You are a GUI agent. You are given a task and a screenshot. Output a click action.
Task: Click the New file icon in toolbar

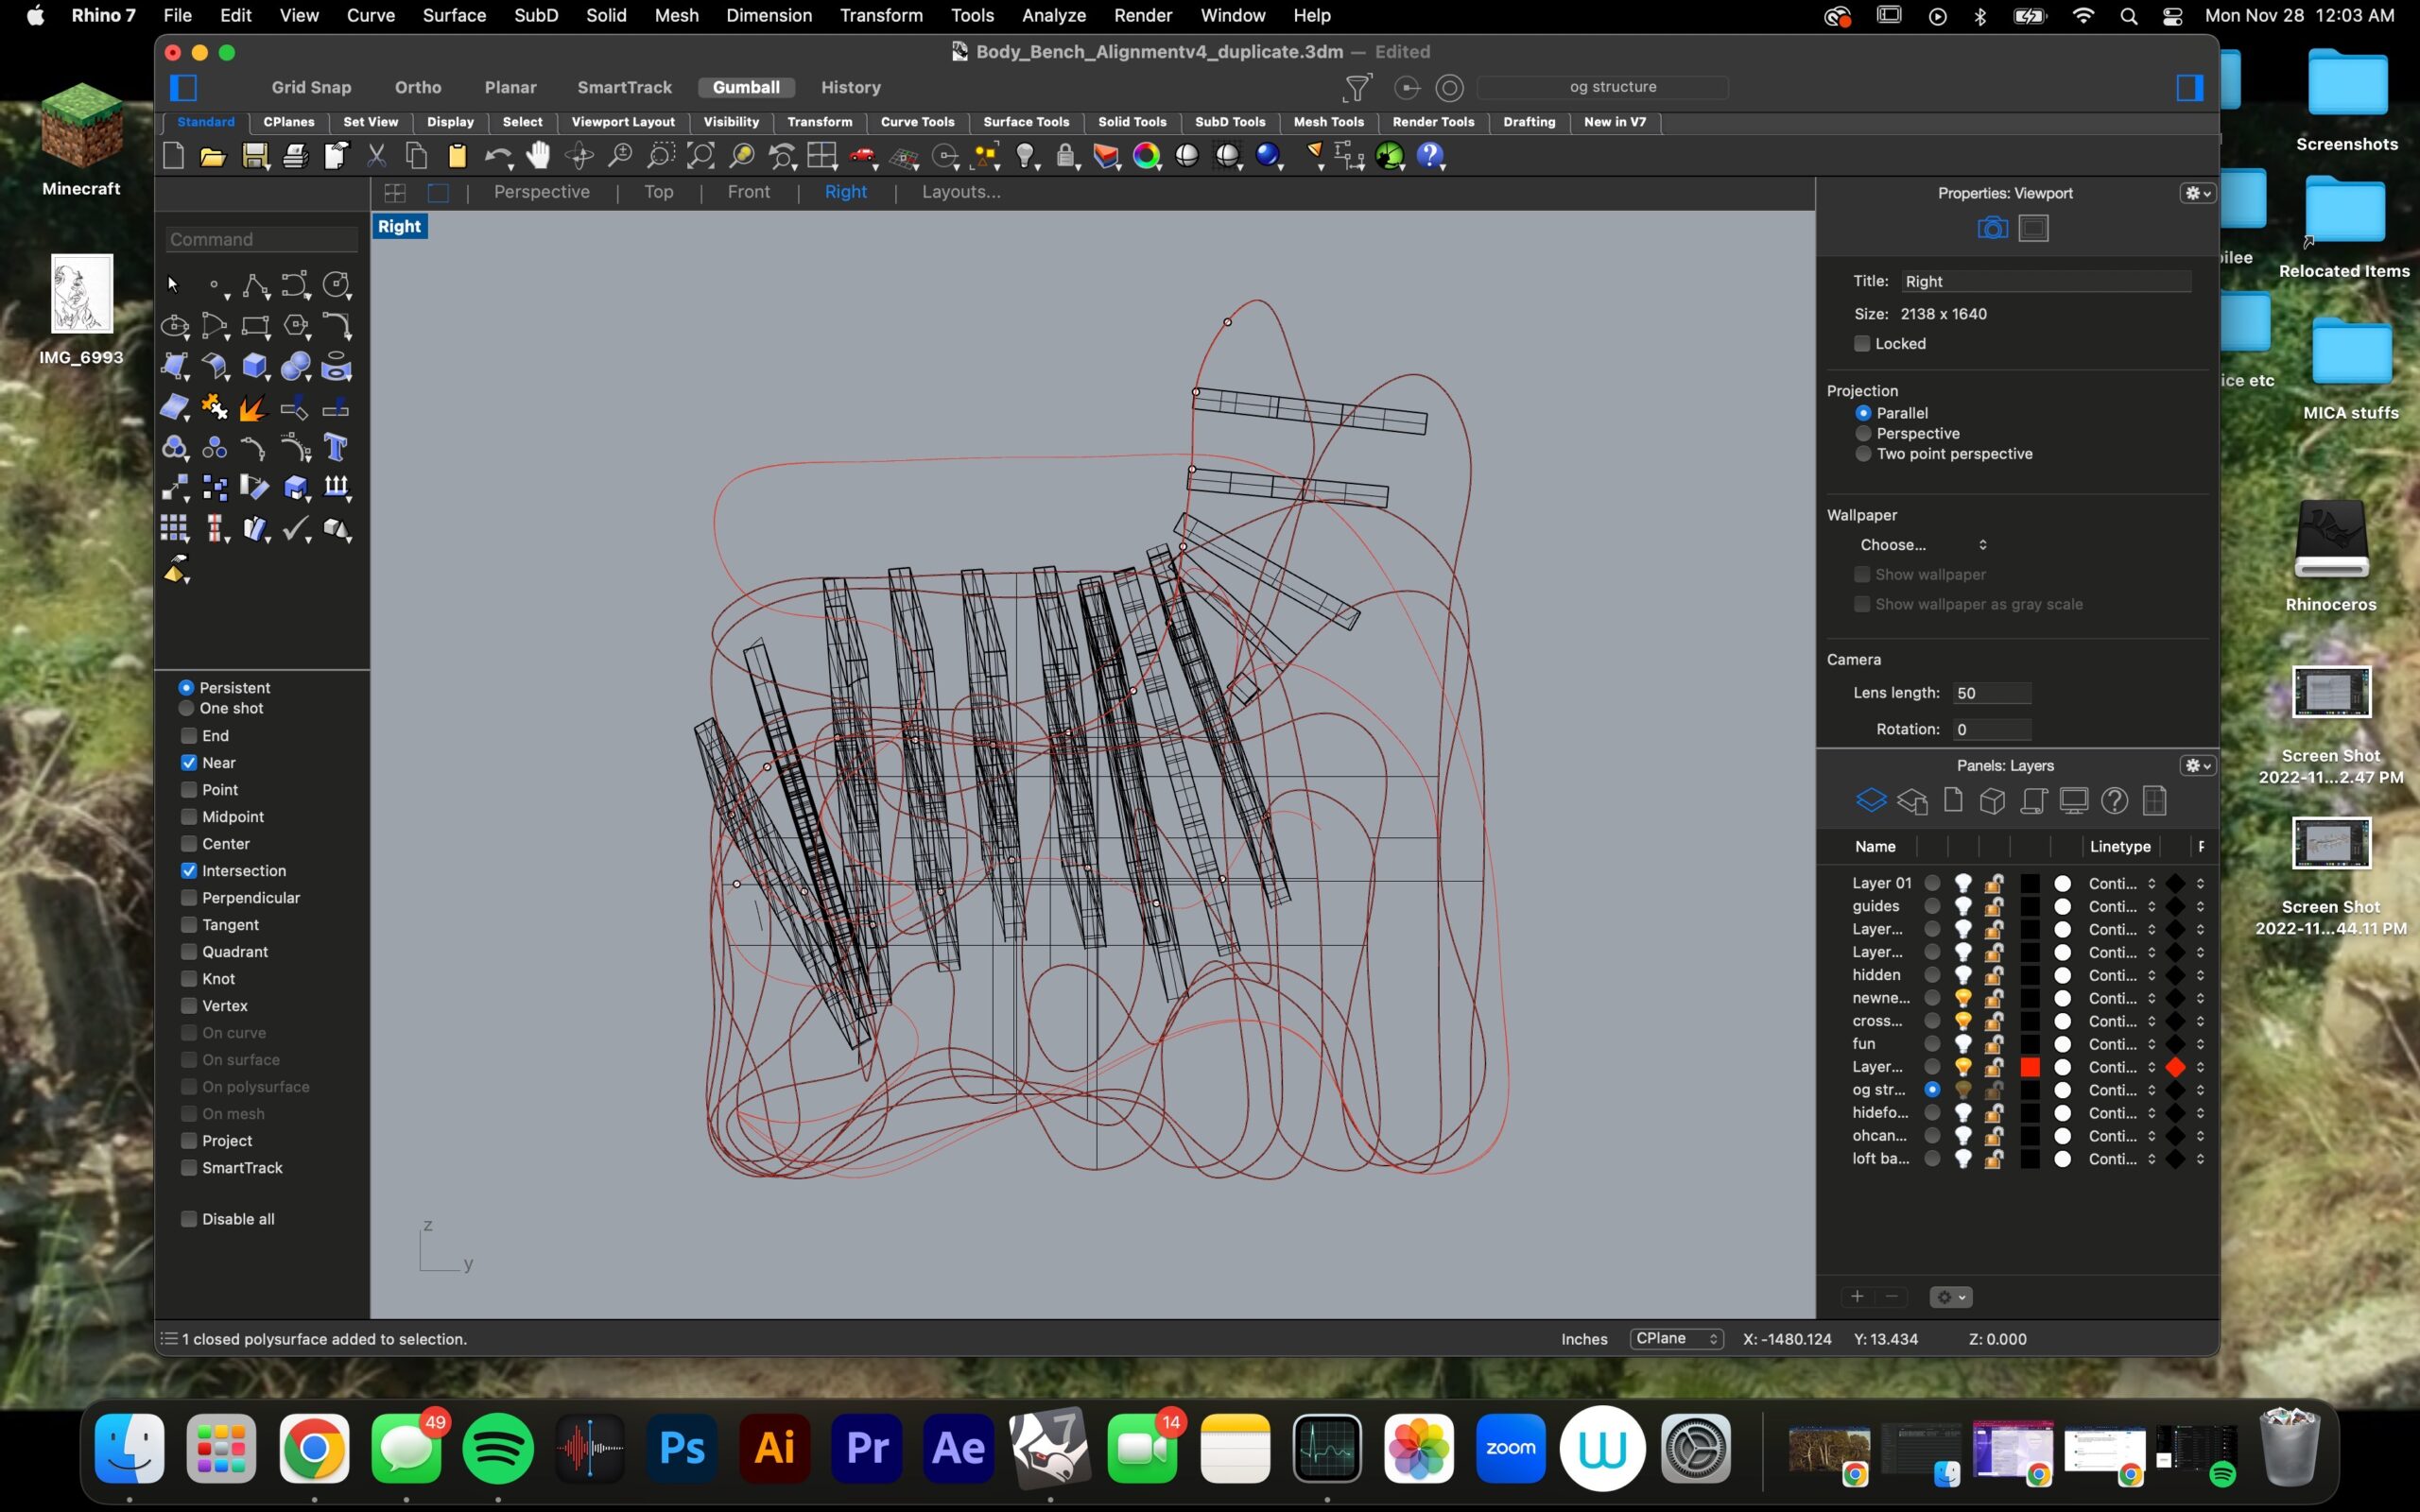pos(173,156)
